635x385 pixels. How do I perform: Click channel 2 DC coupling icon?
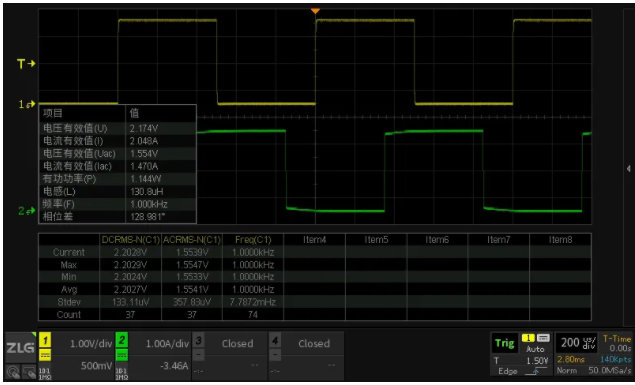point(121,355)
